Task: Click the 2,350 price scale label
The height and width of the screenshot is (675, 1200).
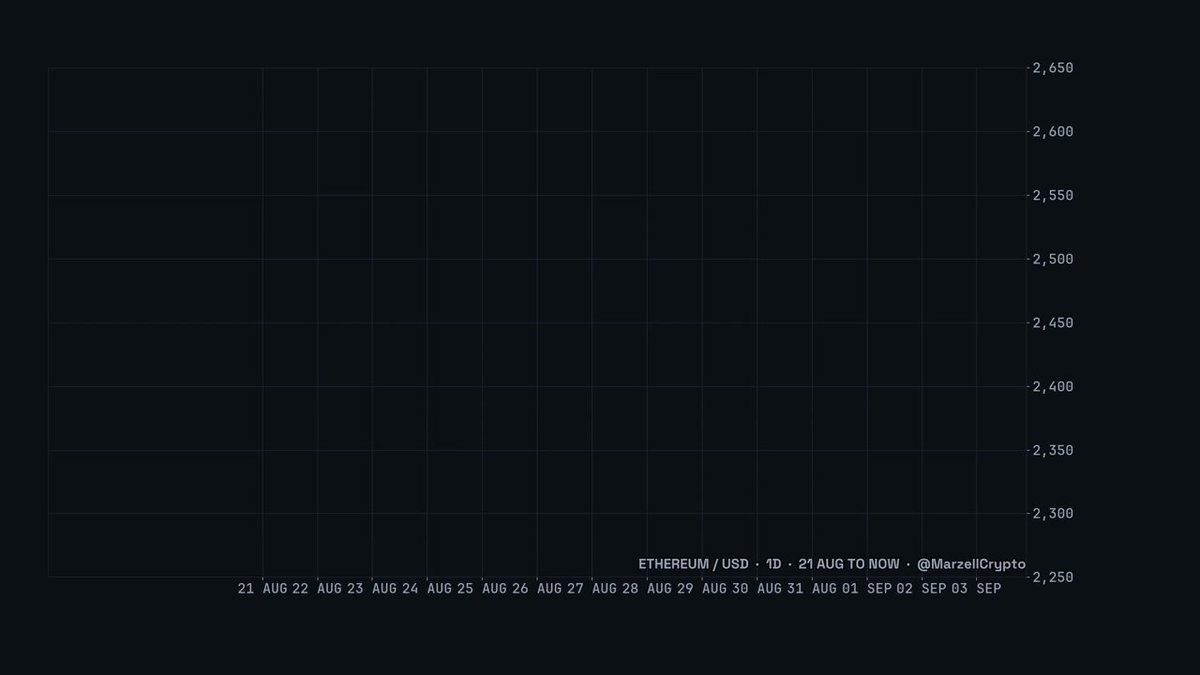Action: (x=1053, y=450)
